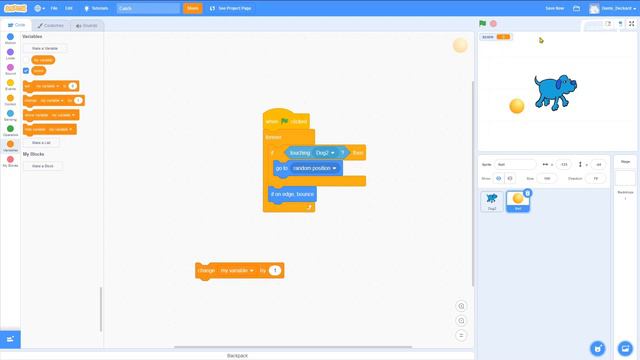Select the Variables block category
640x360 pixels.
click(x=10, y=146)
